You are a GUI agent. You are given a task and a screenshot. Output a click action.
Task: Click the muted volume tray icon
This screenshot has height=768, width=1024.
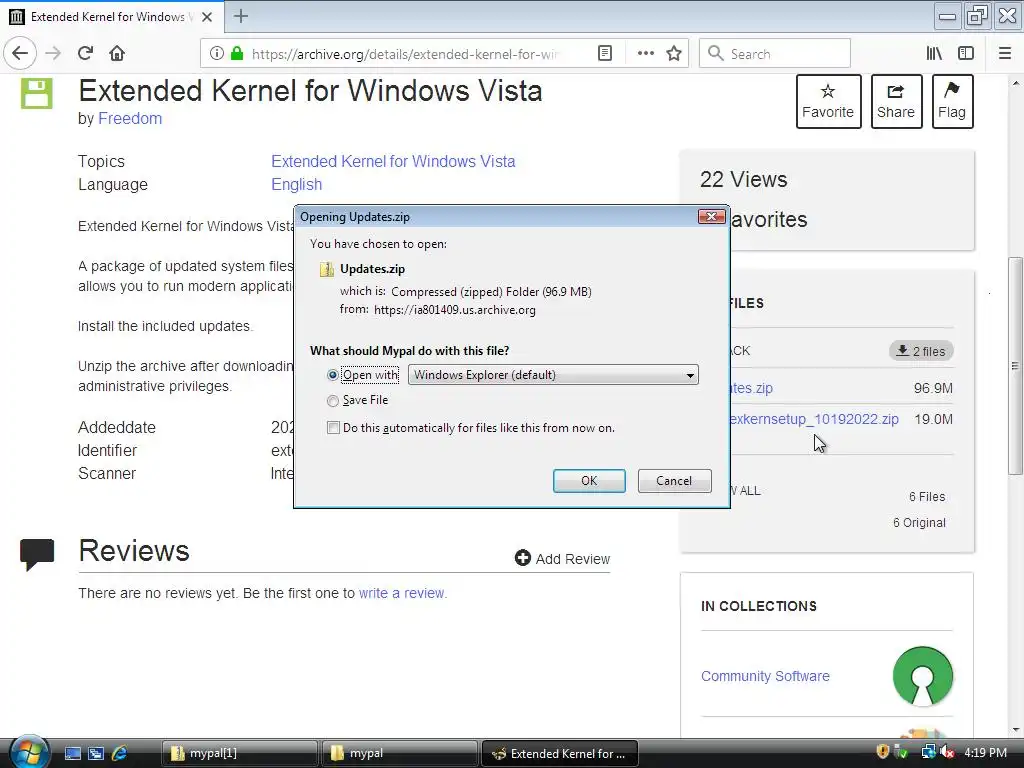[x=948, y=752]
